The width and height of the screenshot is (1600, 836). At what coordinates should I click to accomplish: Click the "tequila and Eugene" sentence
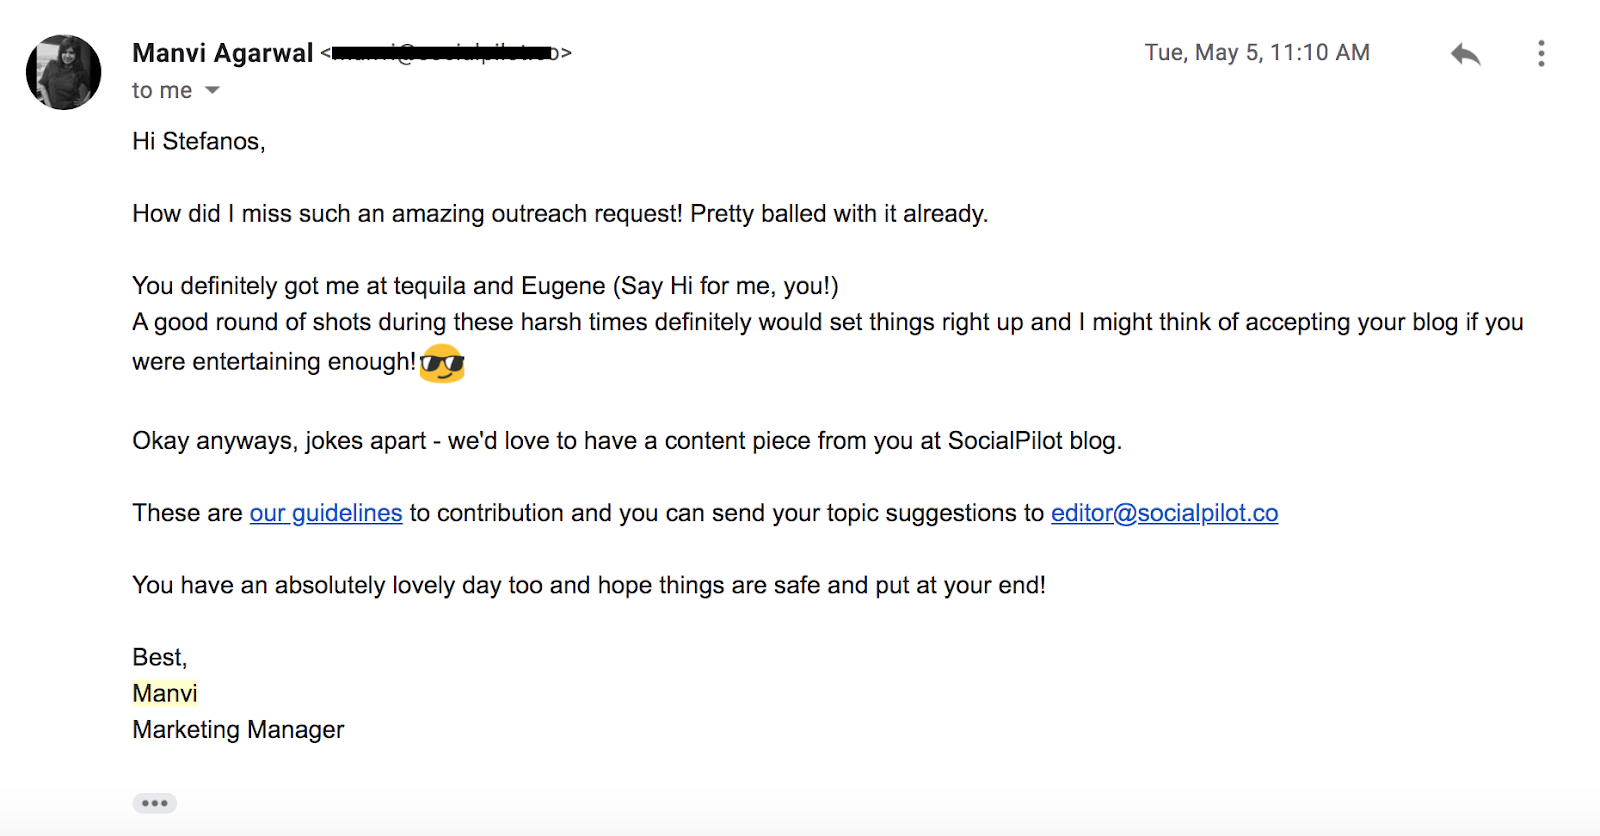tap(485, 286)
